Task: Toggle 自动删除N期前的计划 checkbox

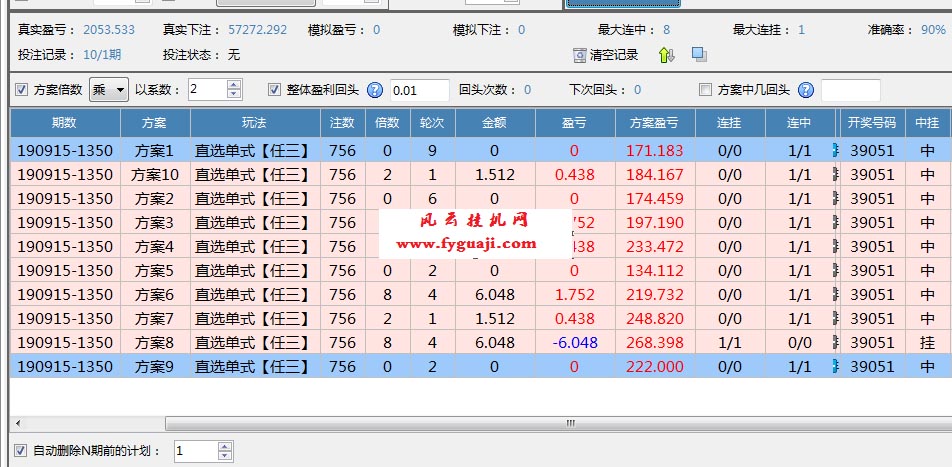Action: pyautogui.click(x=21, y=451)
